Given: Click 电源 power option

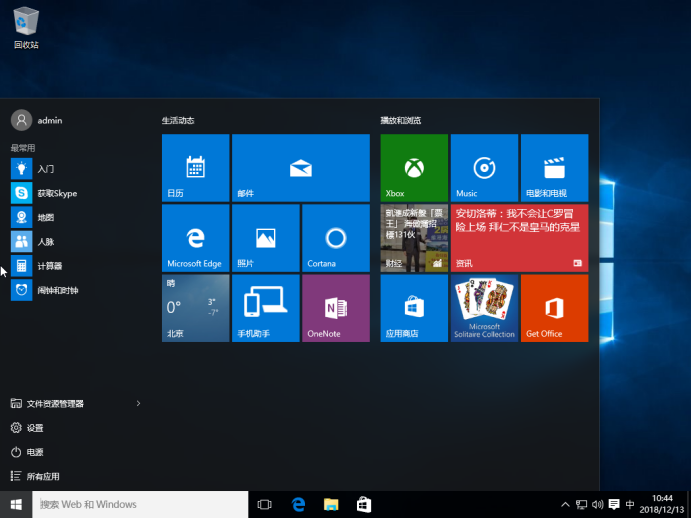Looking at the screenshot, I should (x=35, y=452).
